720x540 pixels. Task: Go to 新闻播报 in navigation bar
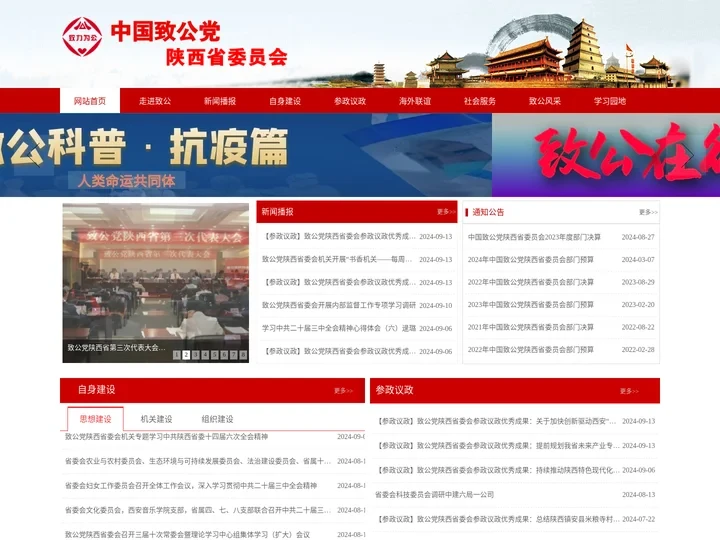(220, 101)
